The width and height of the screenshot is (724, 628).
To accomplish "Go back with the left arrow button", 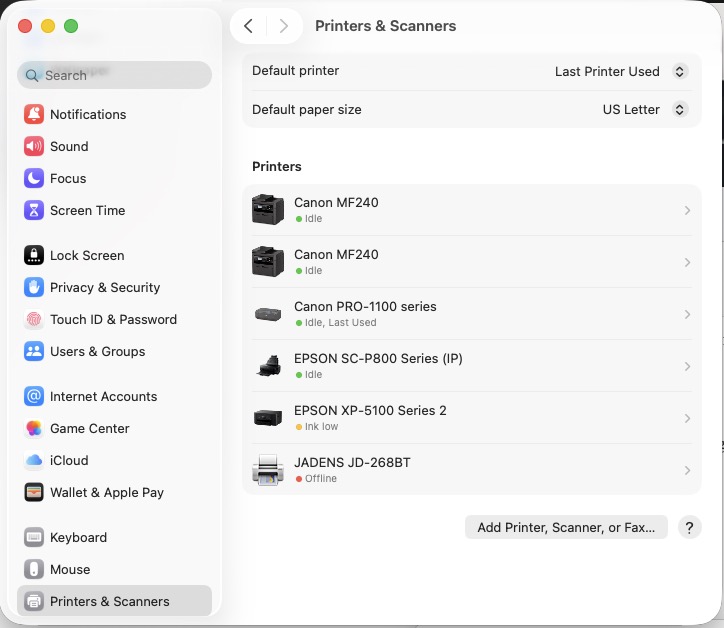I will point(248,26).
